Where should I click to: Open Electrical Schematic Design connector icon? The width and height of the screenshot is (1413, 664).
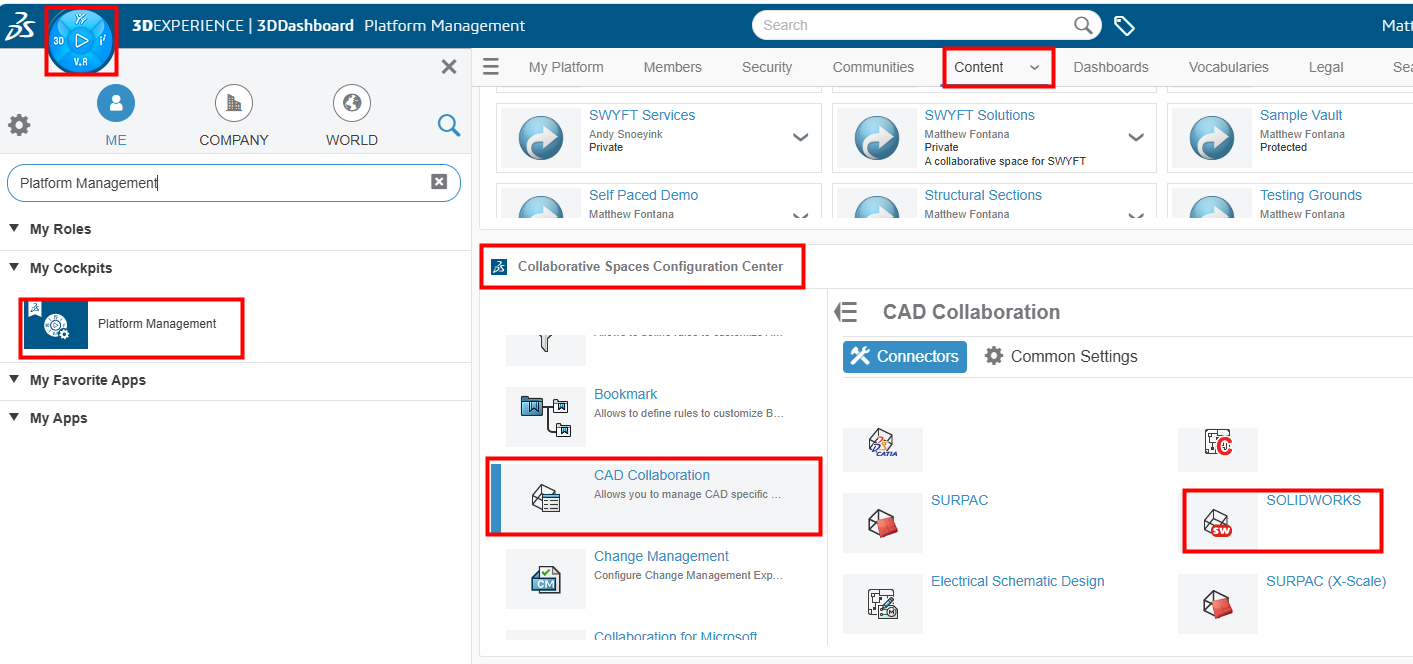883,603
